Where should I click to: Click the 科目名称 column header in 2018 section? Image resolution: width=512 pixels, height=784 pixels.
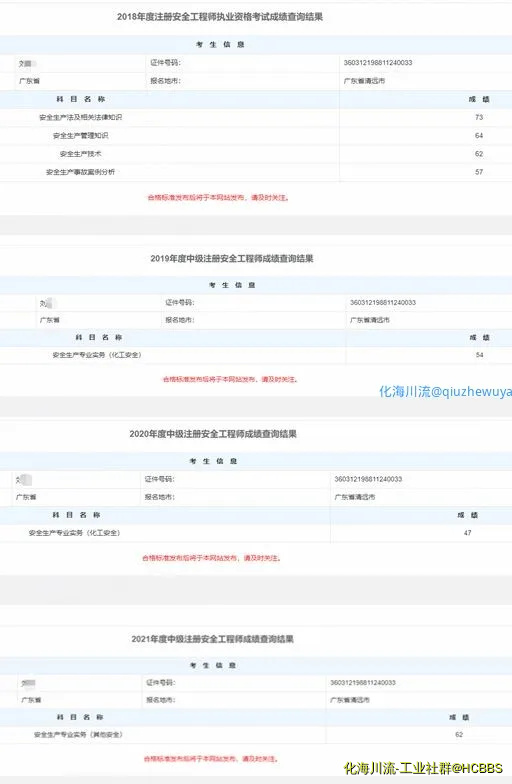pos(80,99)
